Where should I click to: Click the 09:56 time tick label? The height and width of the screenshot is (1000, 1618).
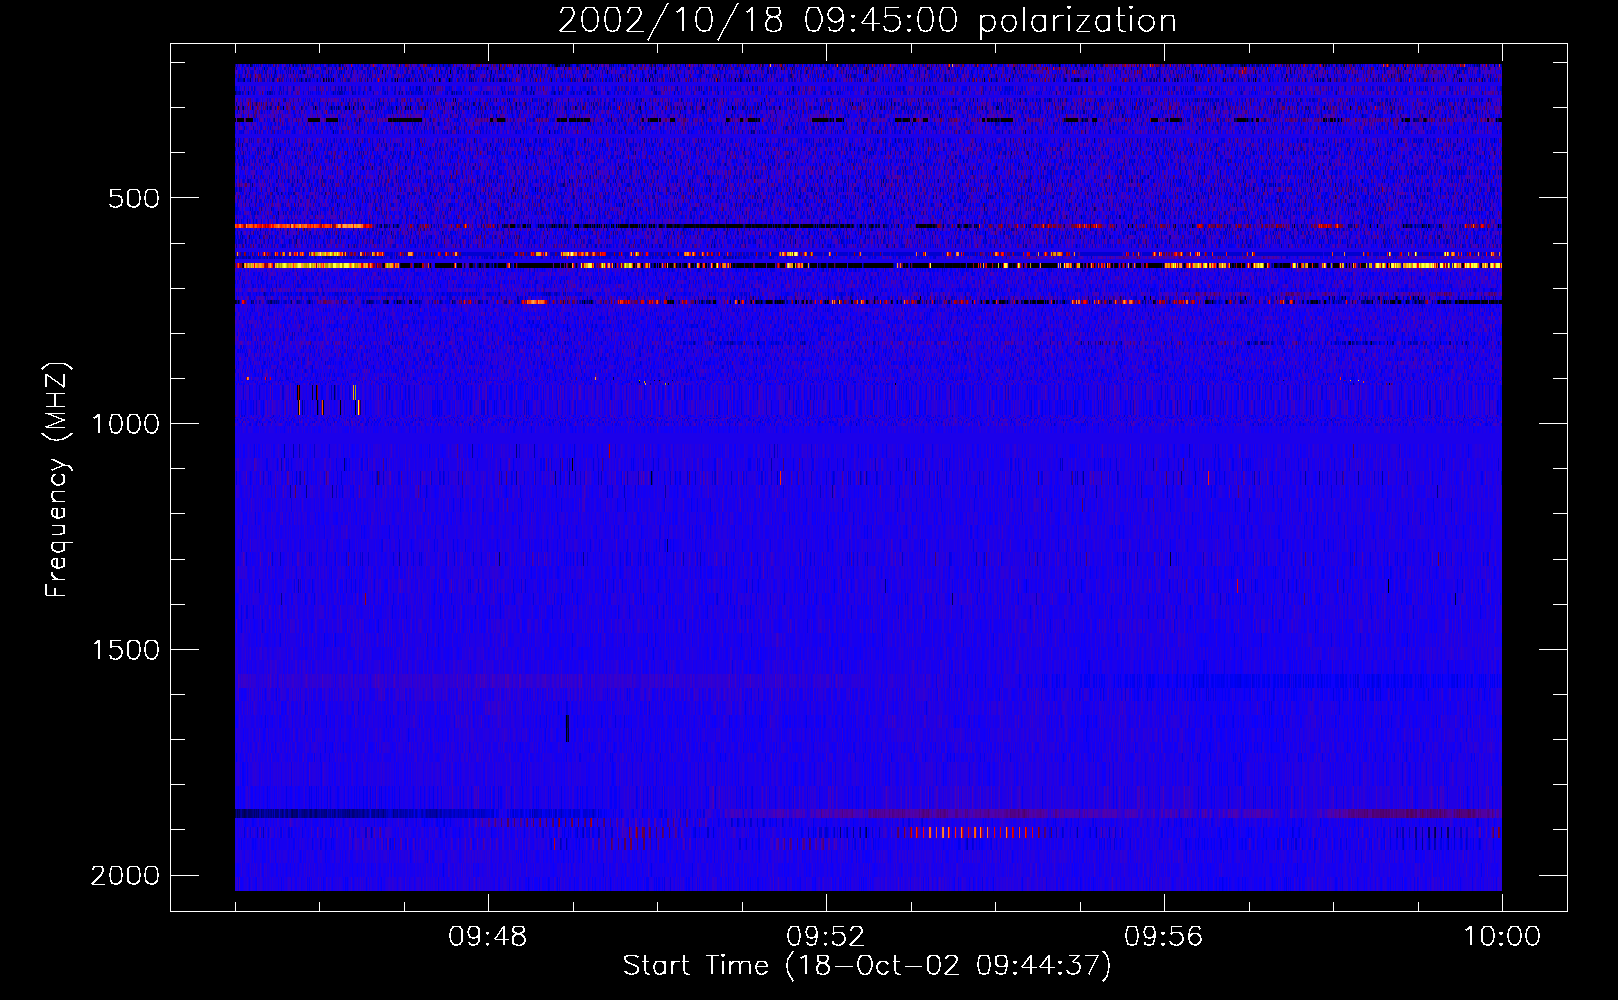coord(1164,937)
